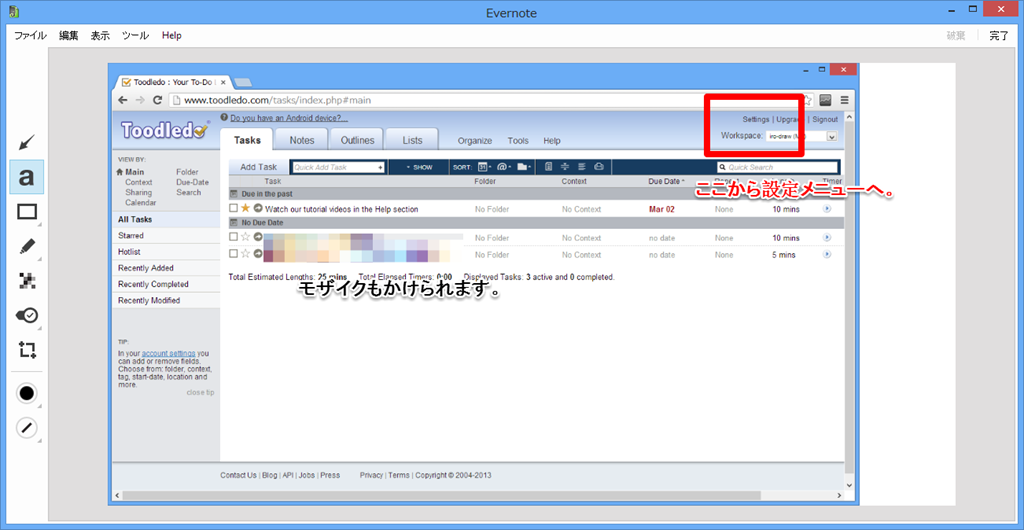Click the 完了 done button
The height and width of the screenshot is (530, 1024).
(999, 36)
